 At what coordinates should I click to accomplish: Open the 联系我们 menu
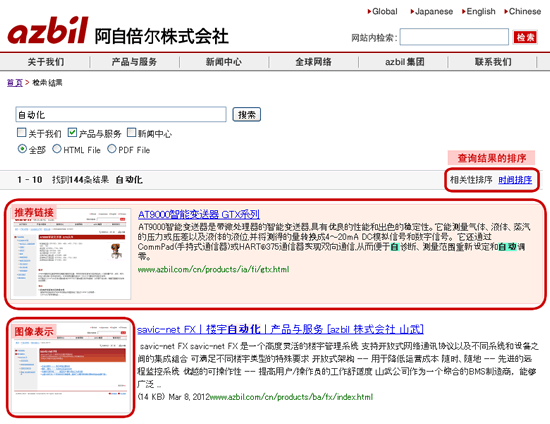point(493,62)
